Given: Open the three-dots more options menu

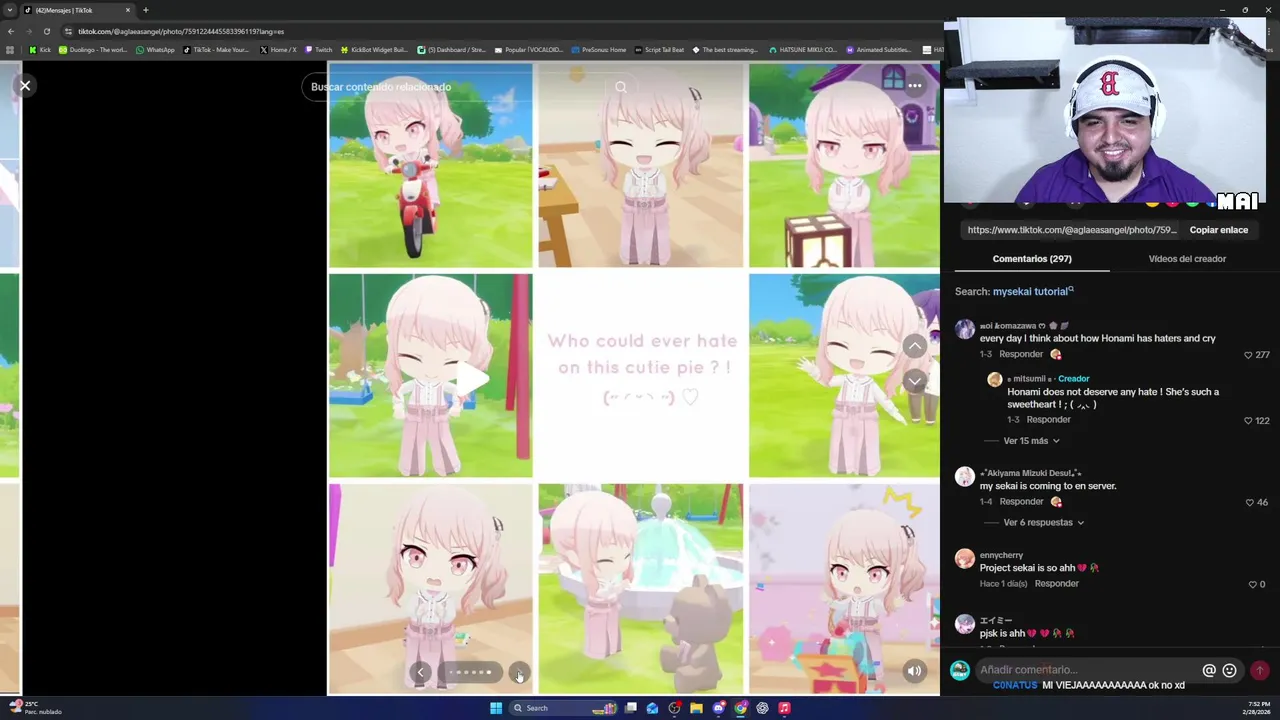Looking at the screenshot, I should 914,86.
